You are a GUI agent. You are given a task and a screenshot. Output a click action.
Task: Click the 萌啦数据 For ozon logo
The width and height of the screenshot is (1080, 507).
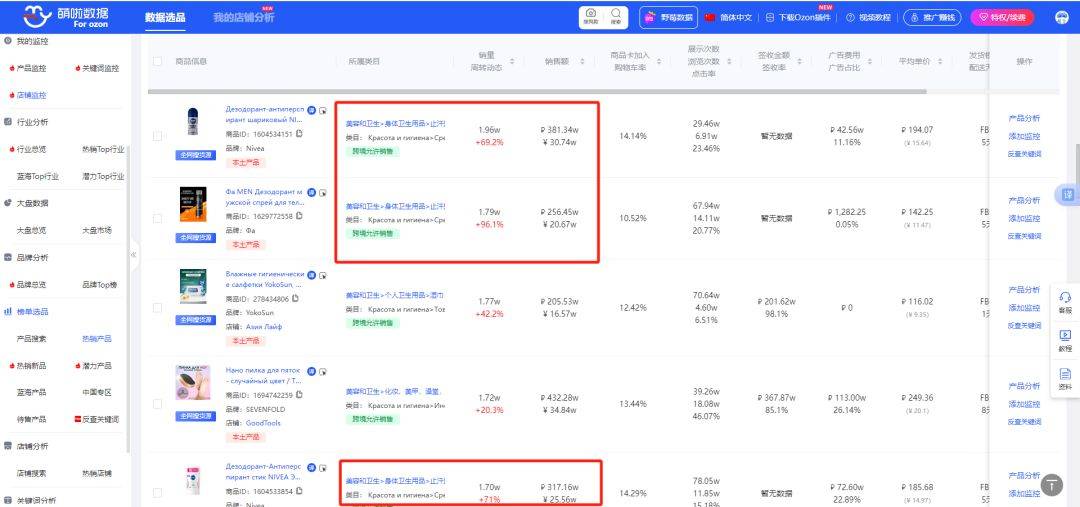click(65, 17)
